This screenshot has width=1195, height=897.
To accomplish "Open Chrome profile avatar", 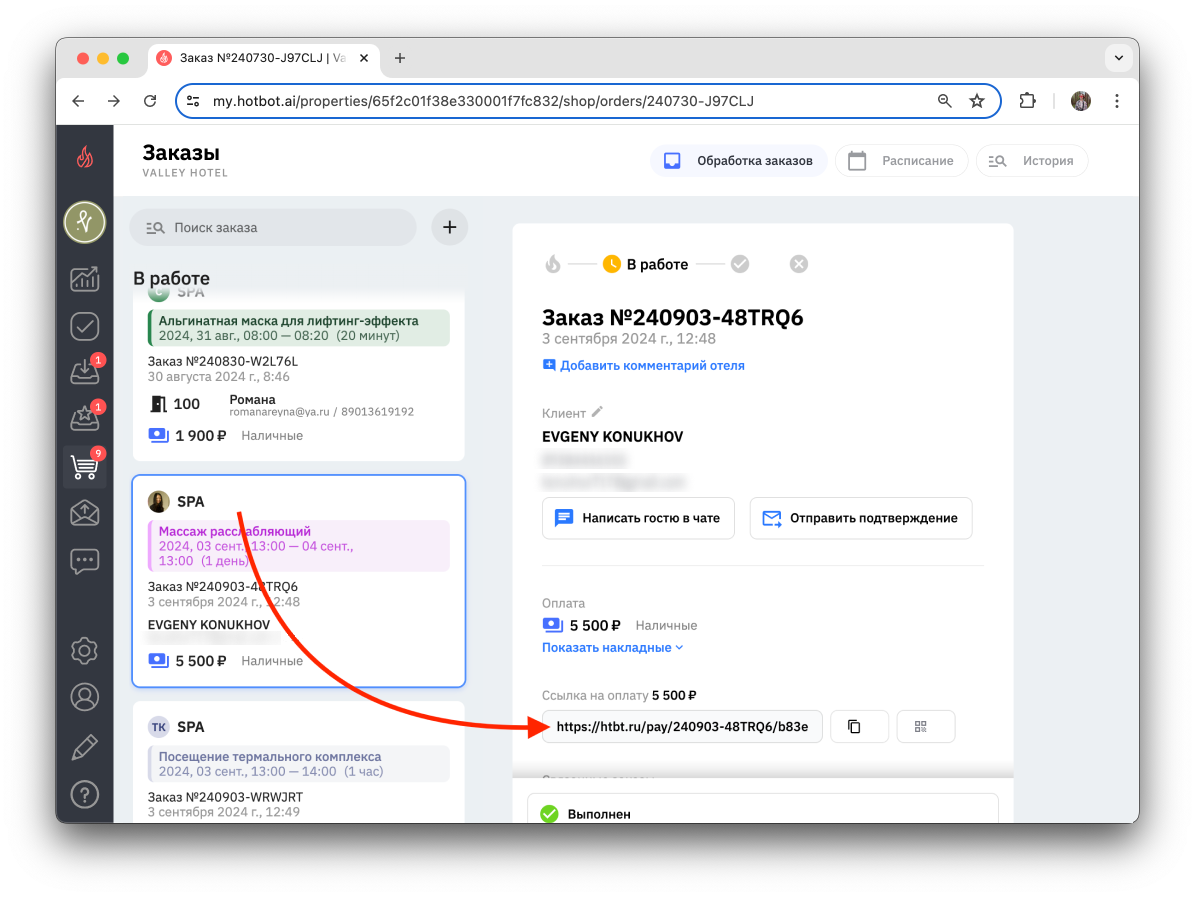I will coord(1081,101).
